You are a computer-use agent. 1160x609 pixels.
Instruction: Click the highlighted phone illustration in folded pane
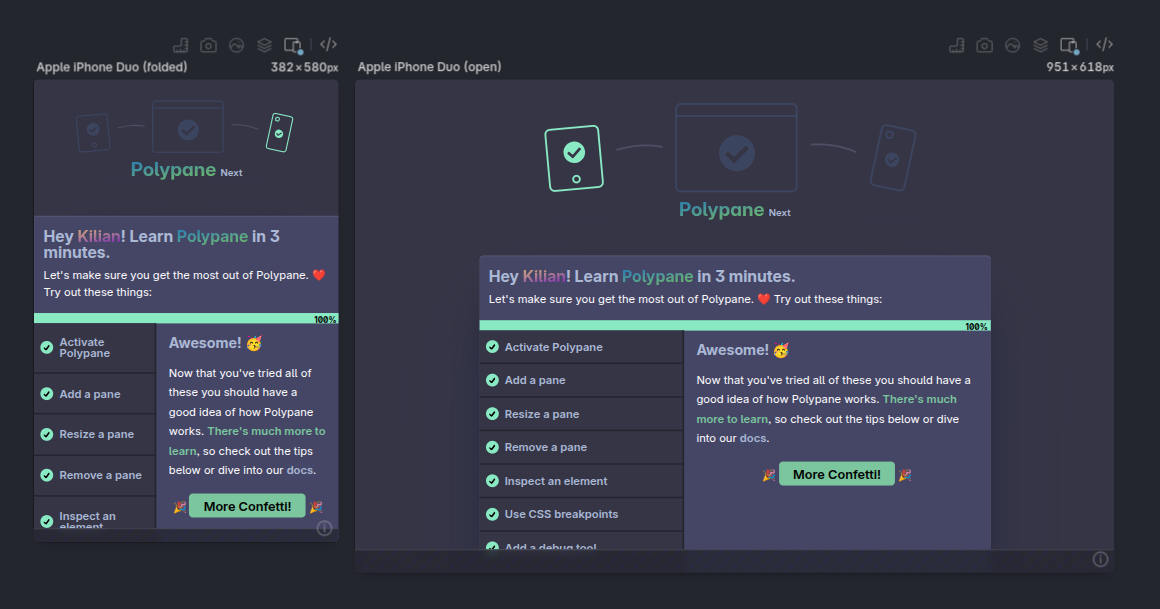click(279, 132)
